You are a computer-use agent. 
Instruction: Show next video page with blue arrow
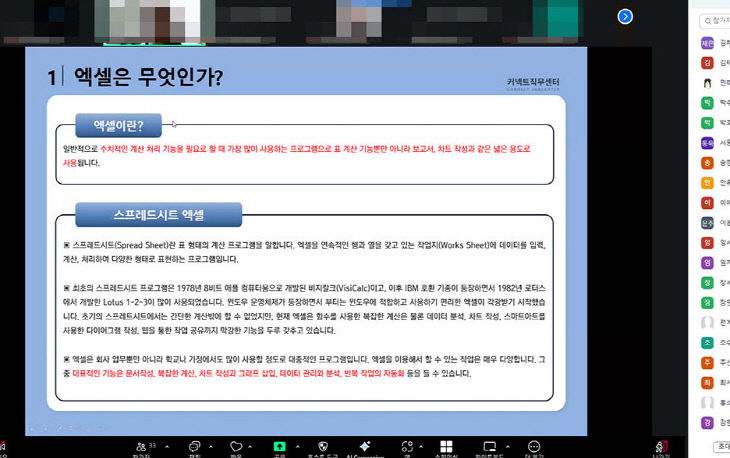pyautogui.click(x=625, y=17)
